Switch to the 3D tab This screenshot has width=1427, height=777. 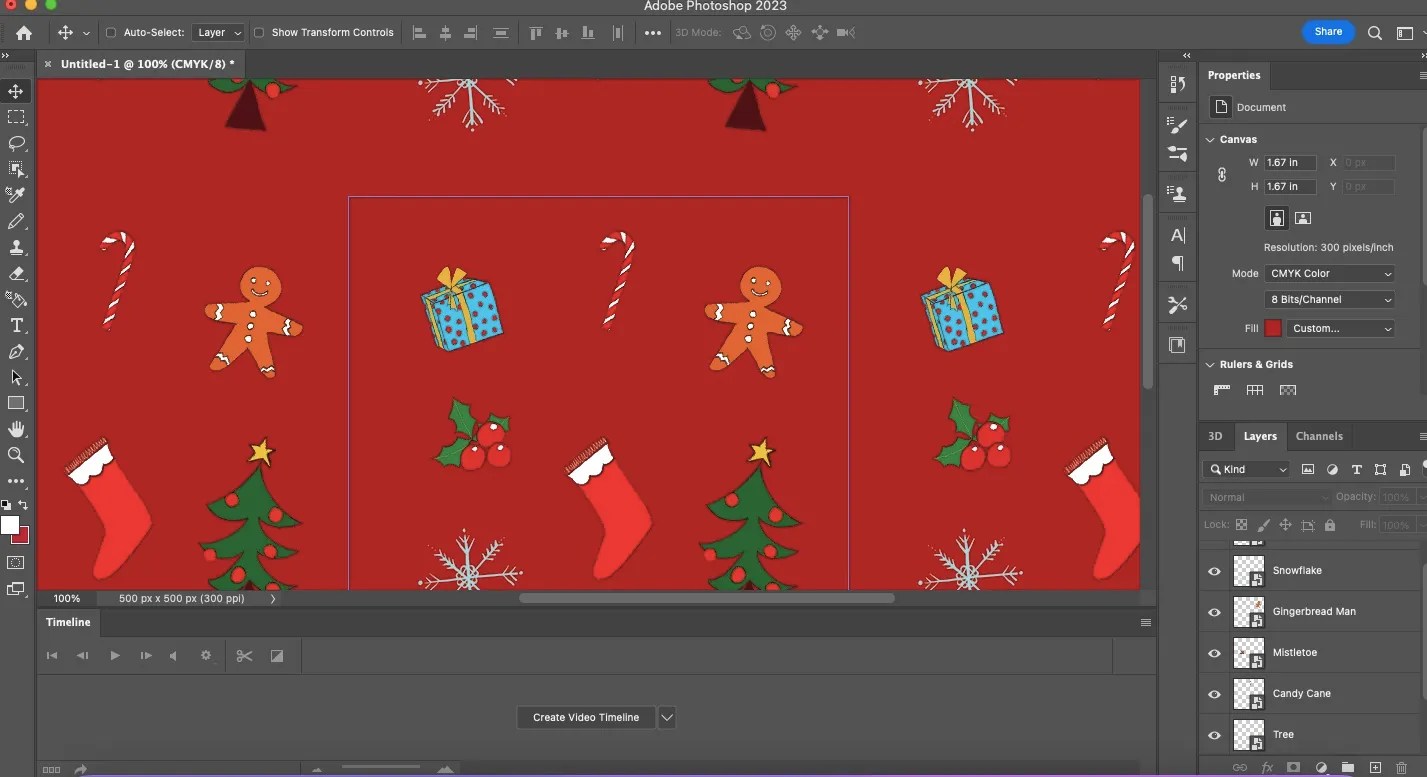tap(1214, 436)
